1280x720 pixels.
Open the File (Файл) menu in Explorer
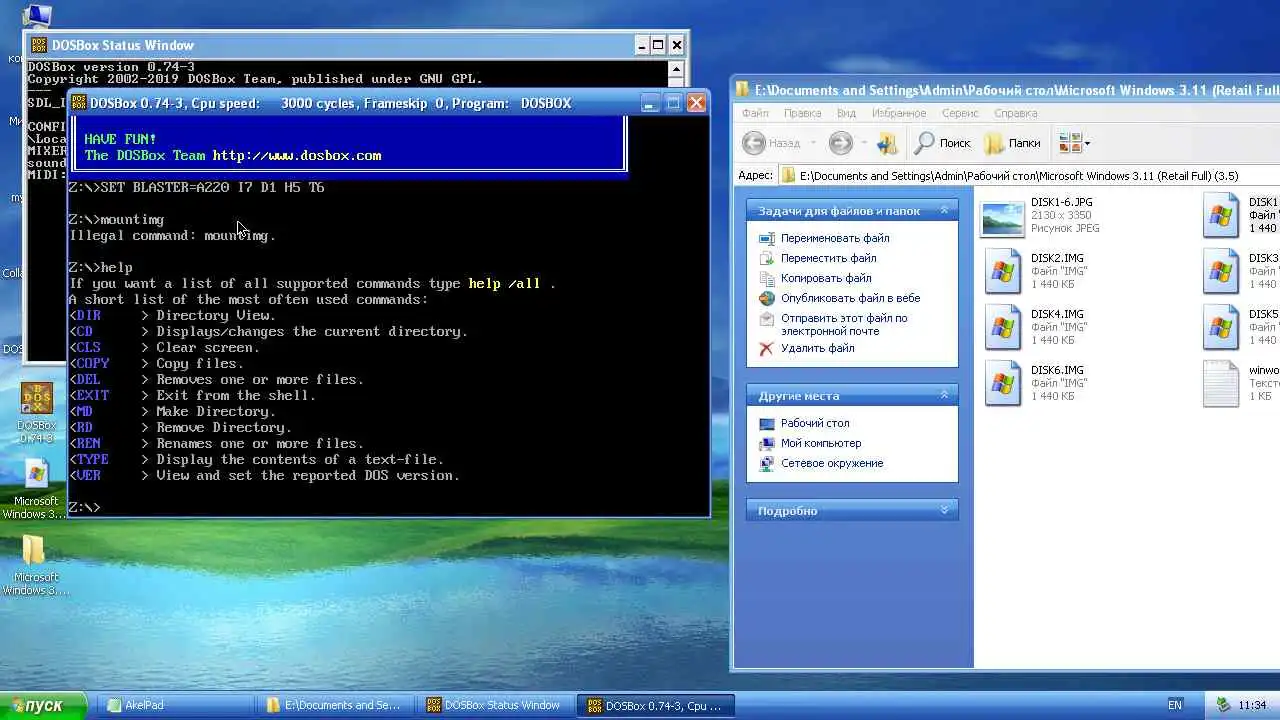point(755,114)
